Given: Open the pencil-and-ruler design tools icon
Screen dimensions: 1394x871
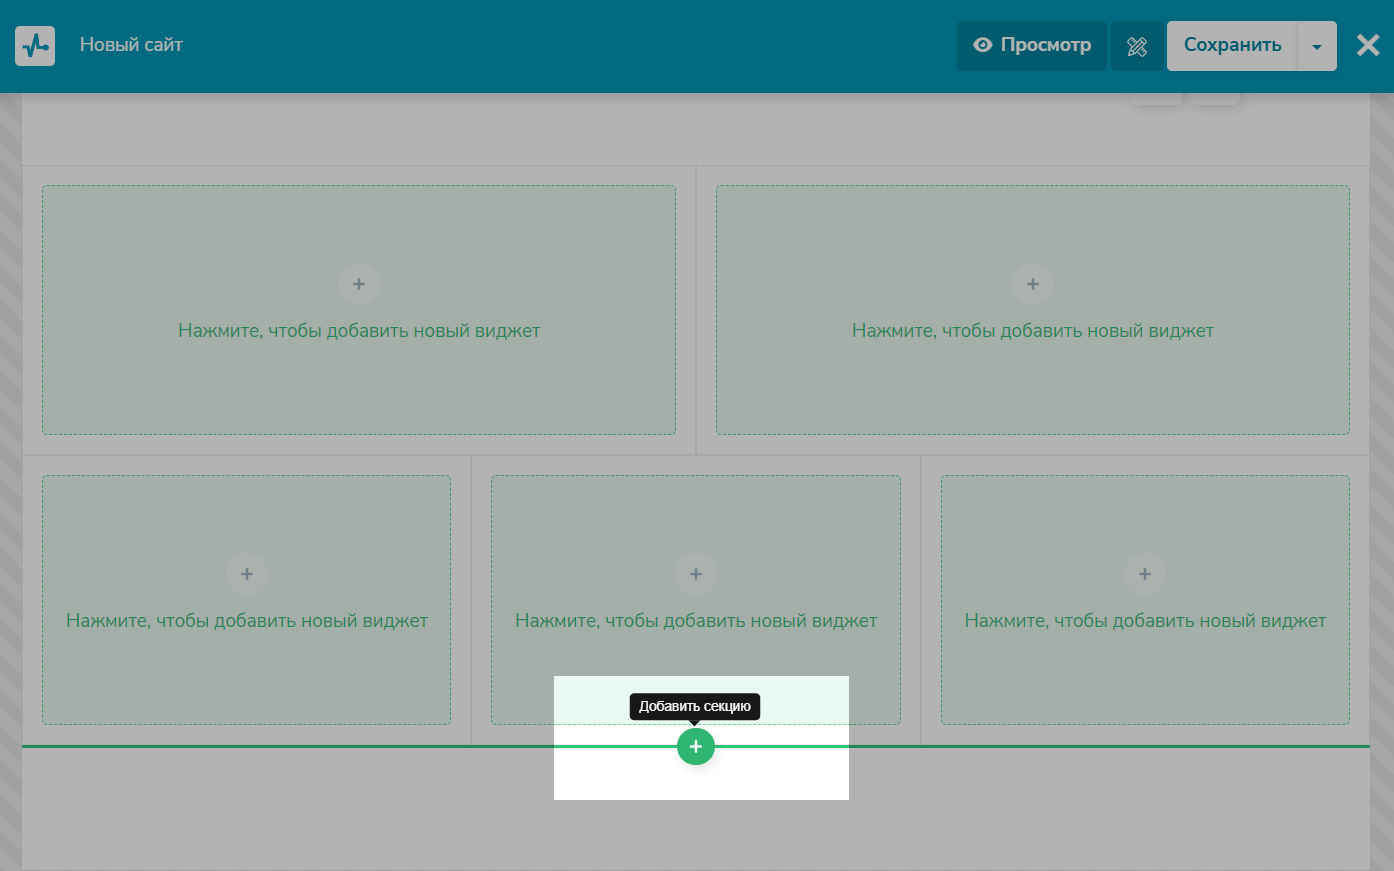Looking at the screenshot, I should (x=1137, y=46).
